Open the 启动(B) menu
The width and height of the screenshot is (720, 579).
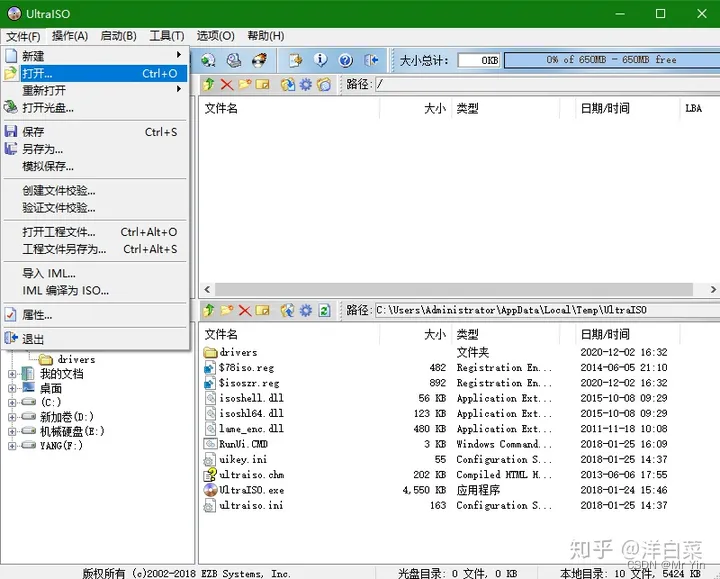118,36
